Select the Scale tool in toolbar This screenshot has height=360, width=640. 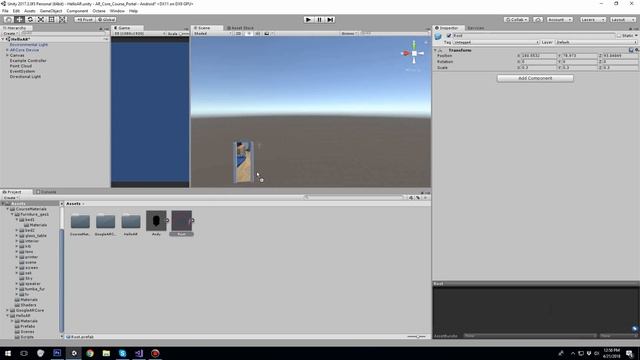tap(41, 20)
